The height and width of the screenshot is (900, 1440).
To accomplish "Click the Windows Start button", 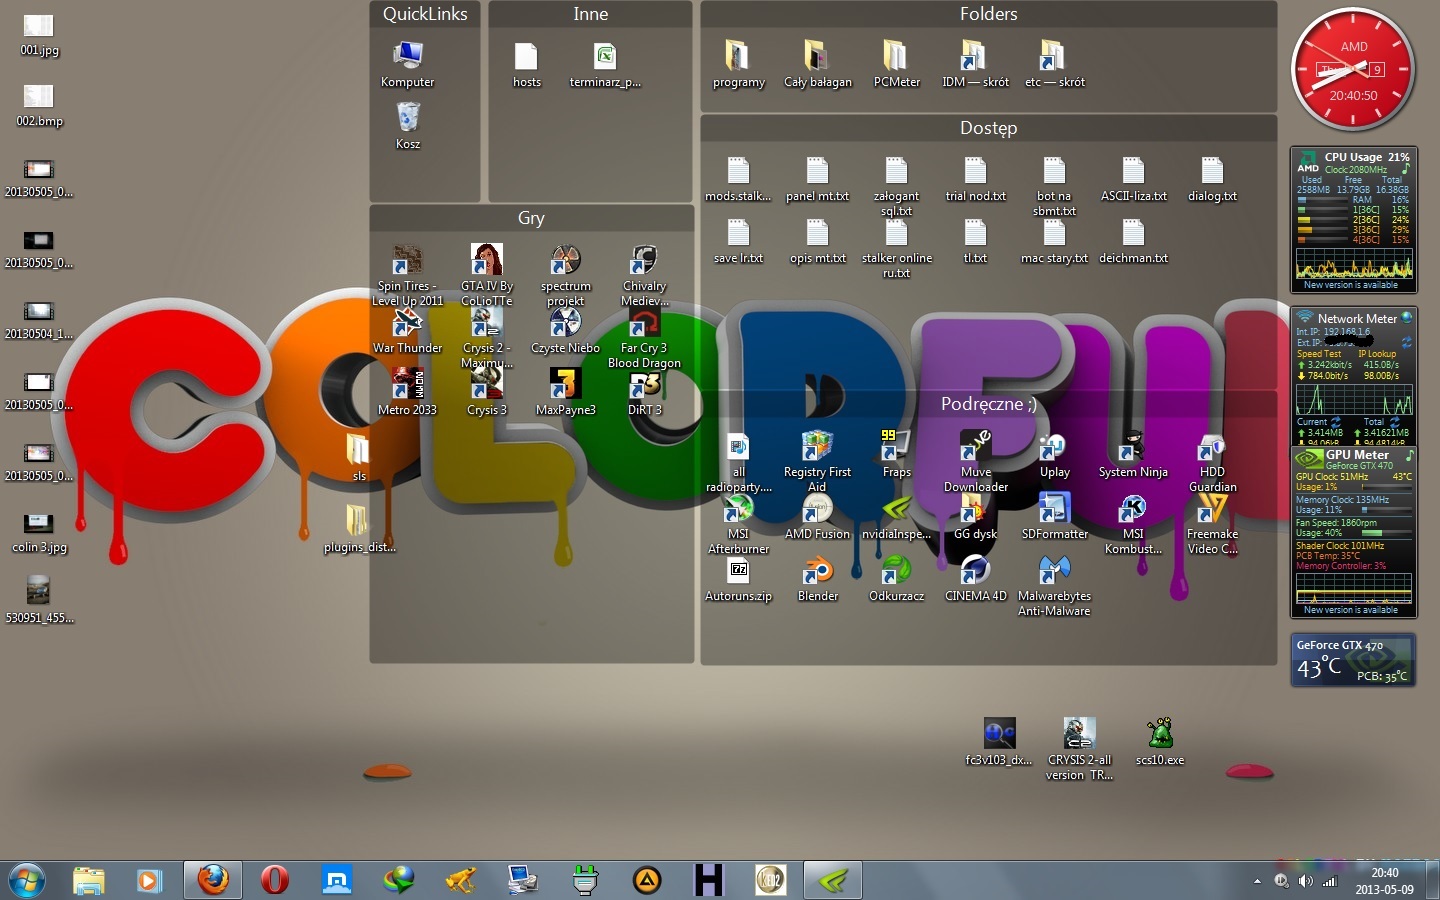I will pos(27,880).
